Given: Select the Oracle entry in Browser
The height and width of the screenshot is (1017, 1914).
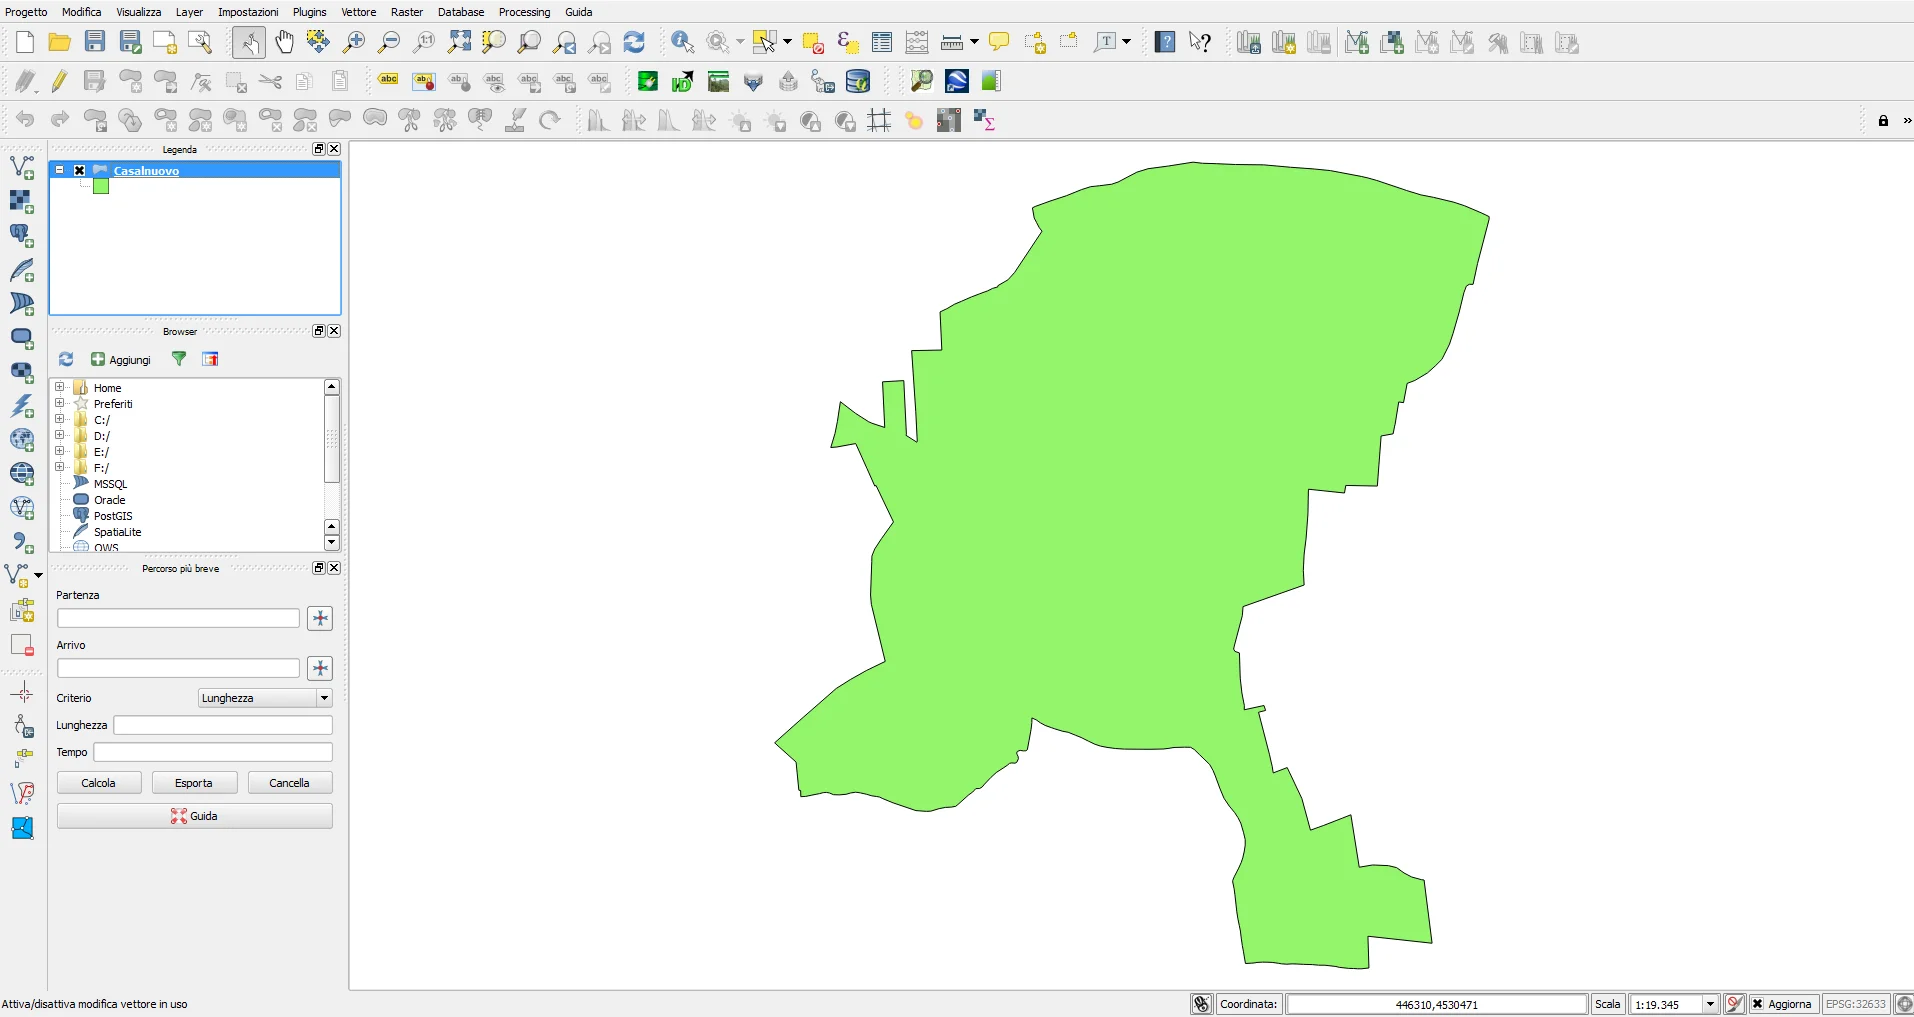Looking at the screenshot, I should point(110,500).
